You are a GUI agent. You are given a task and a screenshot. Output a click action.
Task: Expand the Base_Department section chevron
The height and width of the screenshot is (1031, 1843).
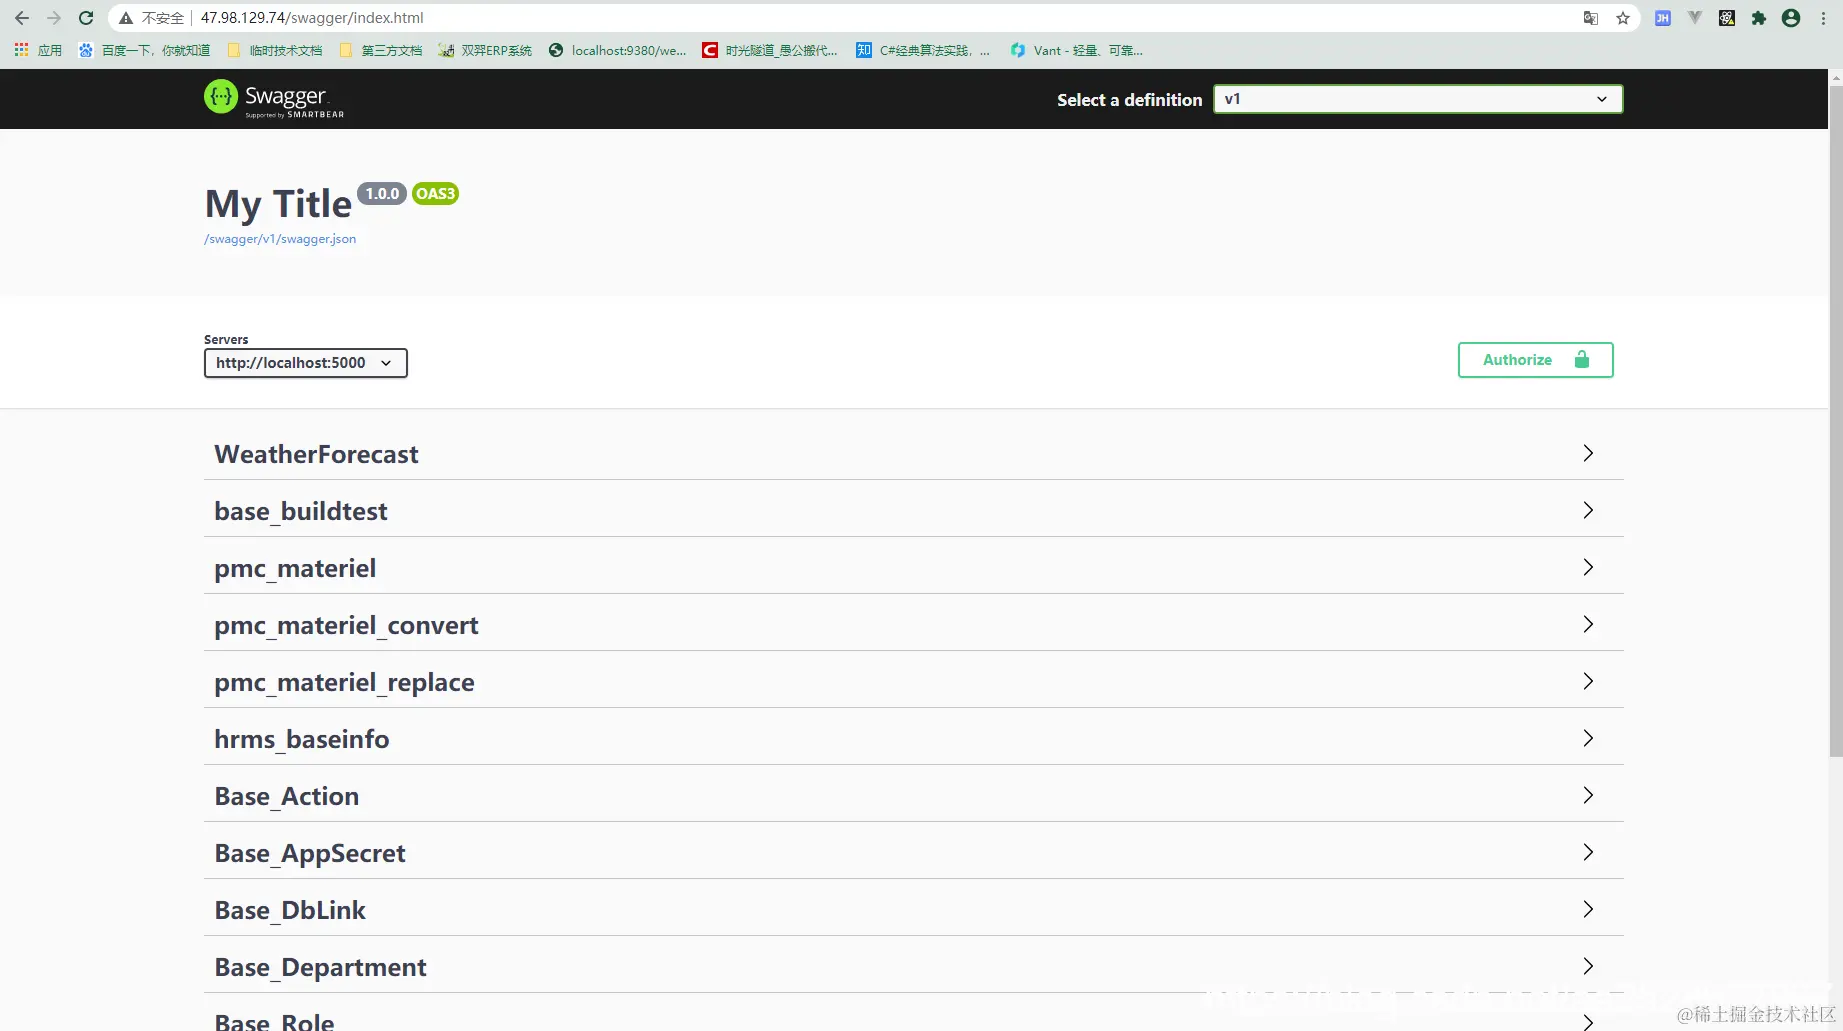click(x=1588, y=966)
